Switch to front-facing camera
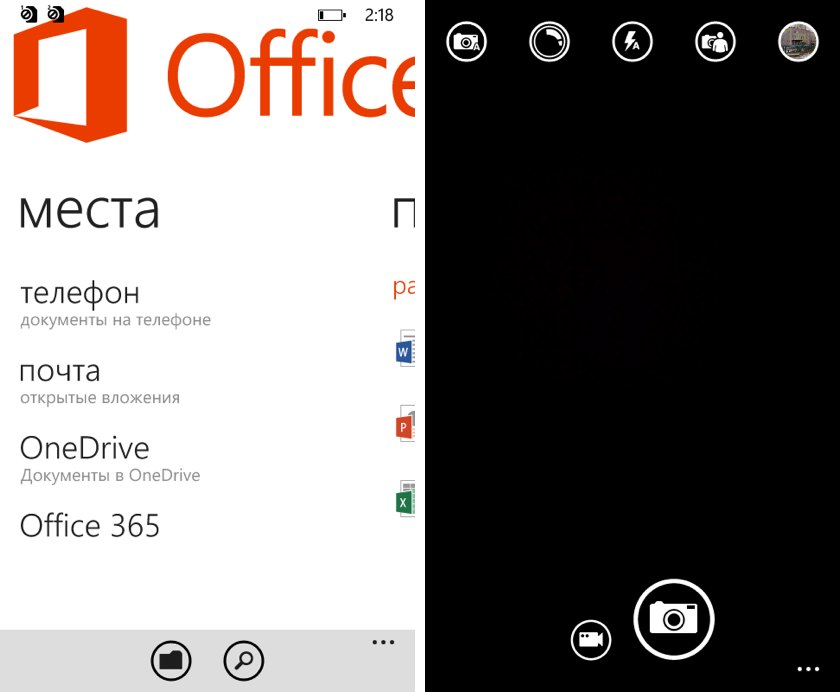The width and height of the screenshot is (840, 692). (x=715, y=41)
